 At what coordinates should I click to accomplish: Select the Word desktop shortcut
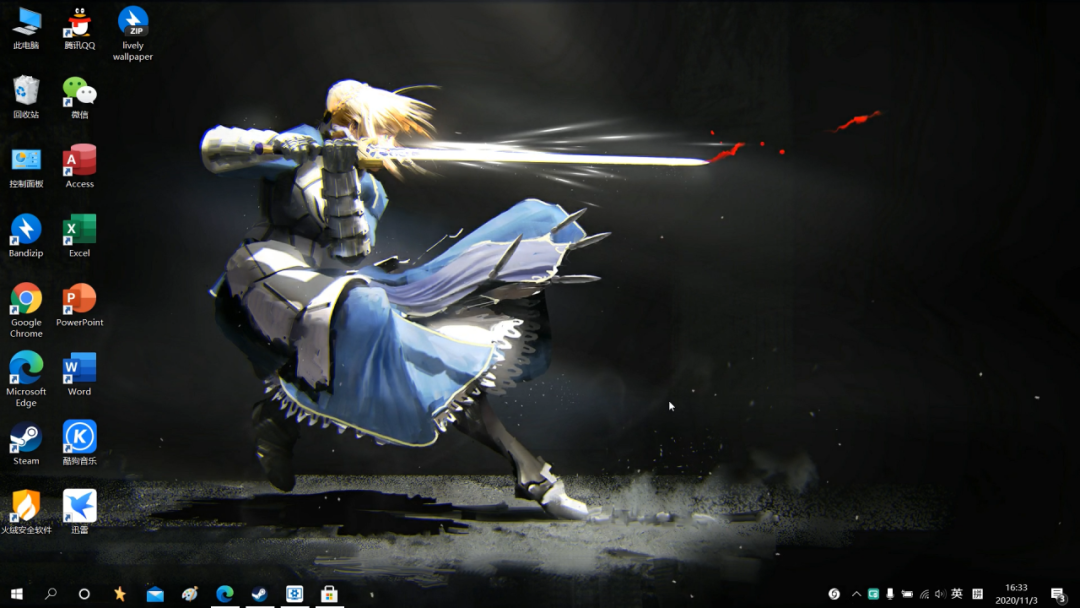[79, 374]
